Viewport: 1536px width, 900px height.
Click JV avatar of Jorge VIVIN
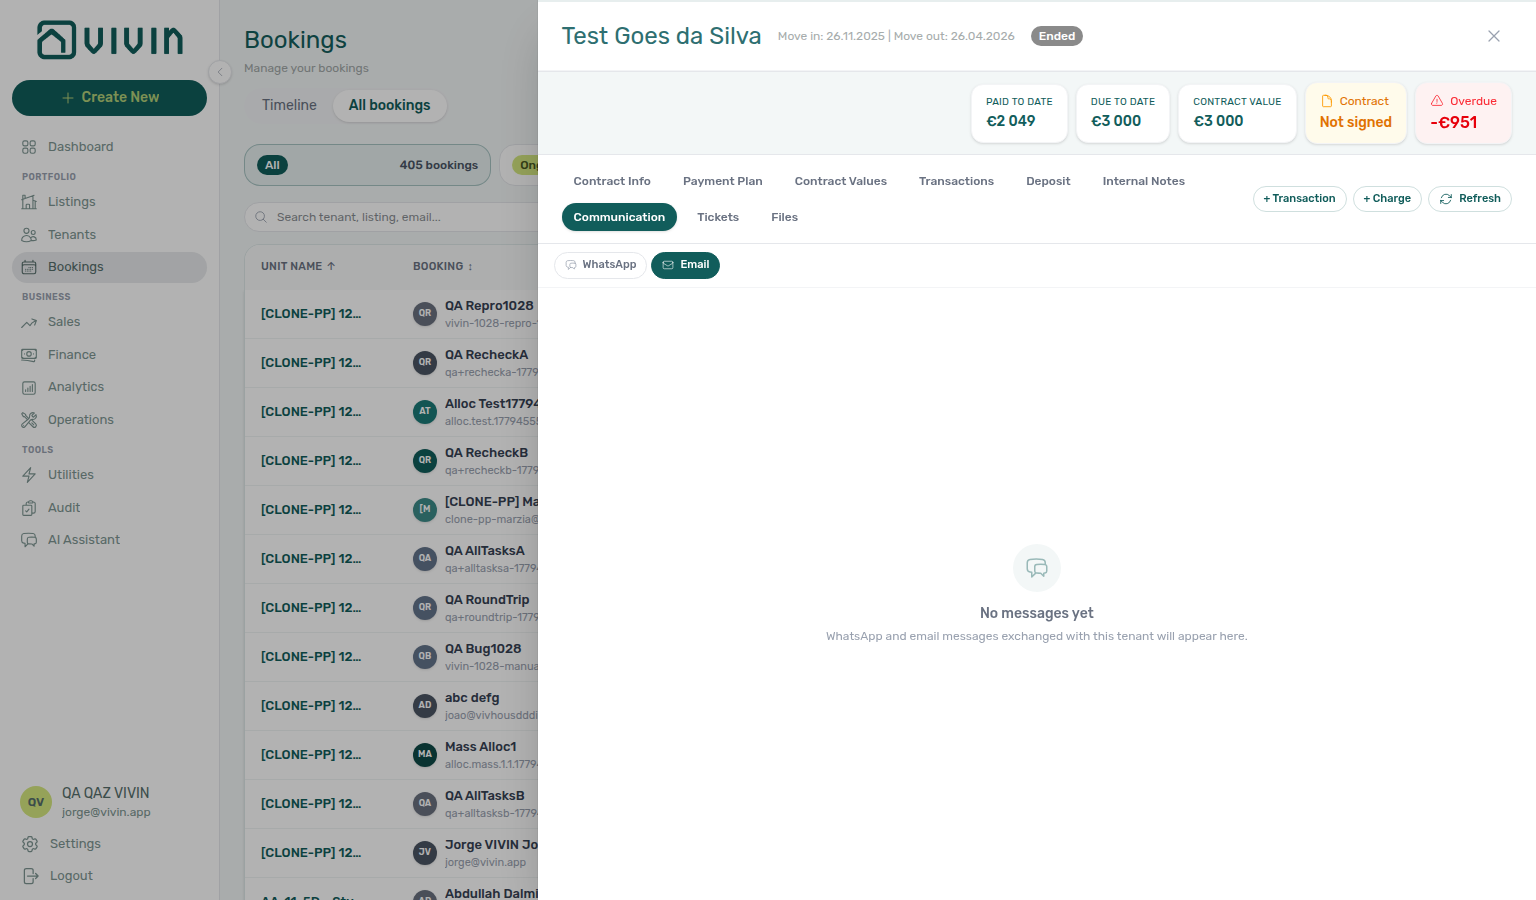(425, 852)
